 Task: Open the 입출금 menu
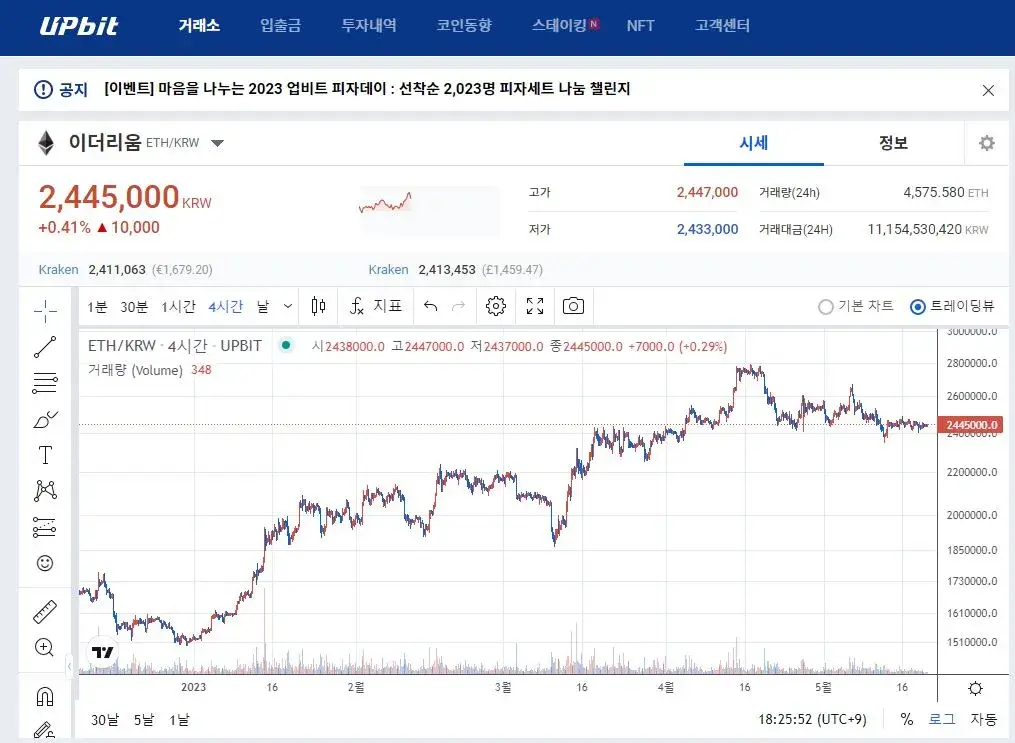(x=280, y=25)
